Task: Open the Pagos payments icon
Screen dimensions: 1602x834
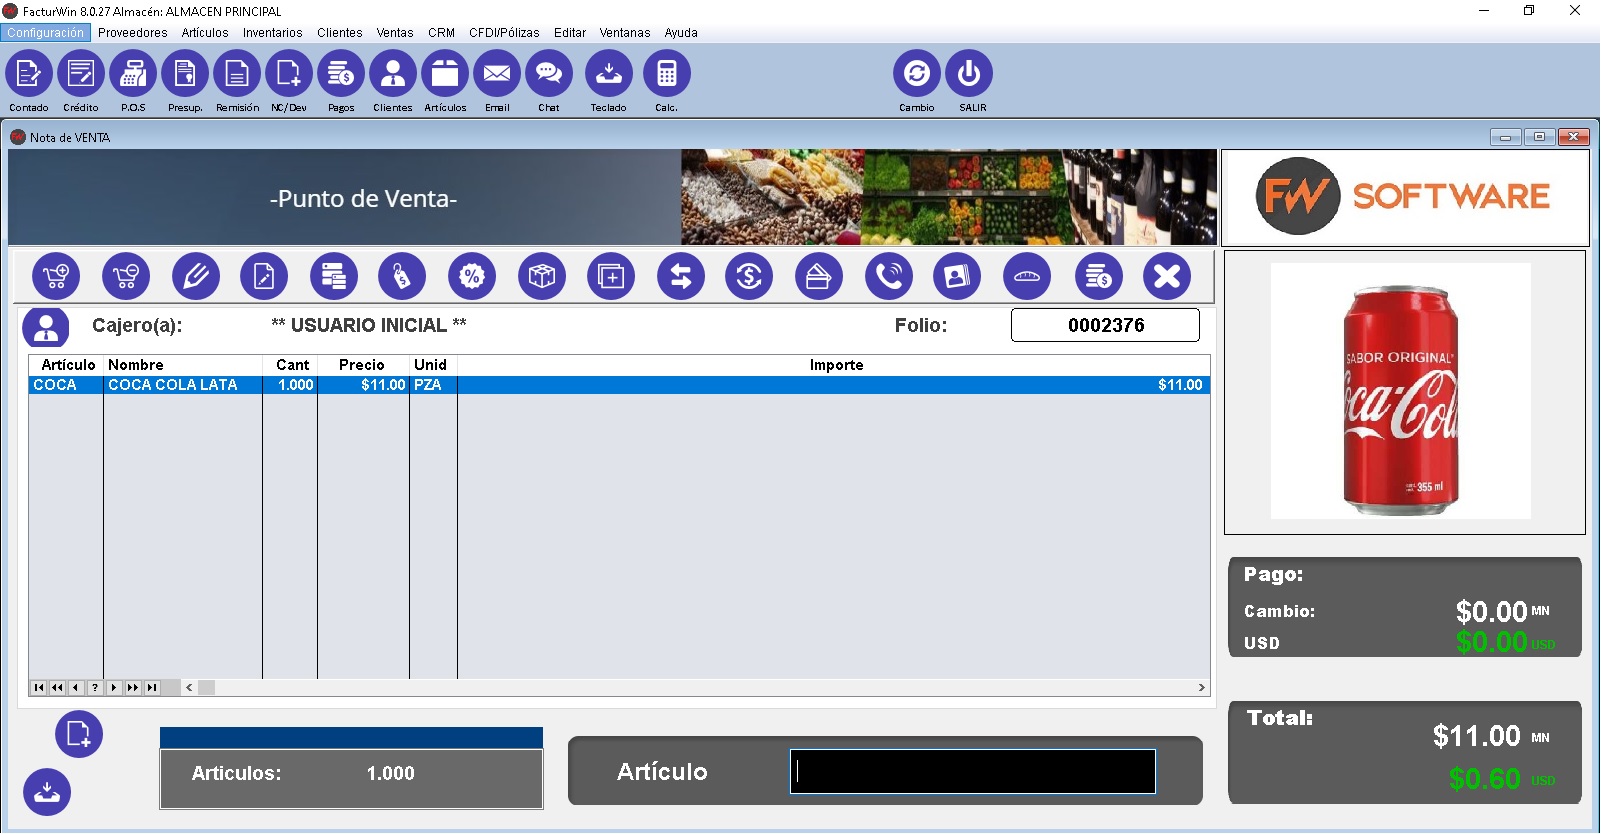Action: click(x=341, y=74)
